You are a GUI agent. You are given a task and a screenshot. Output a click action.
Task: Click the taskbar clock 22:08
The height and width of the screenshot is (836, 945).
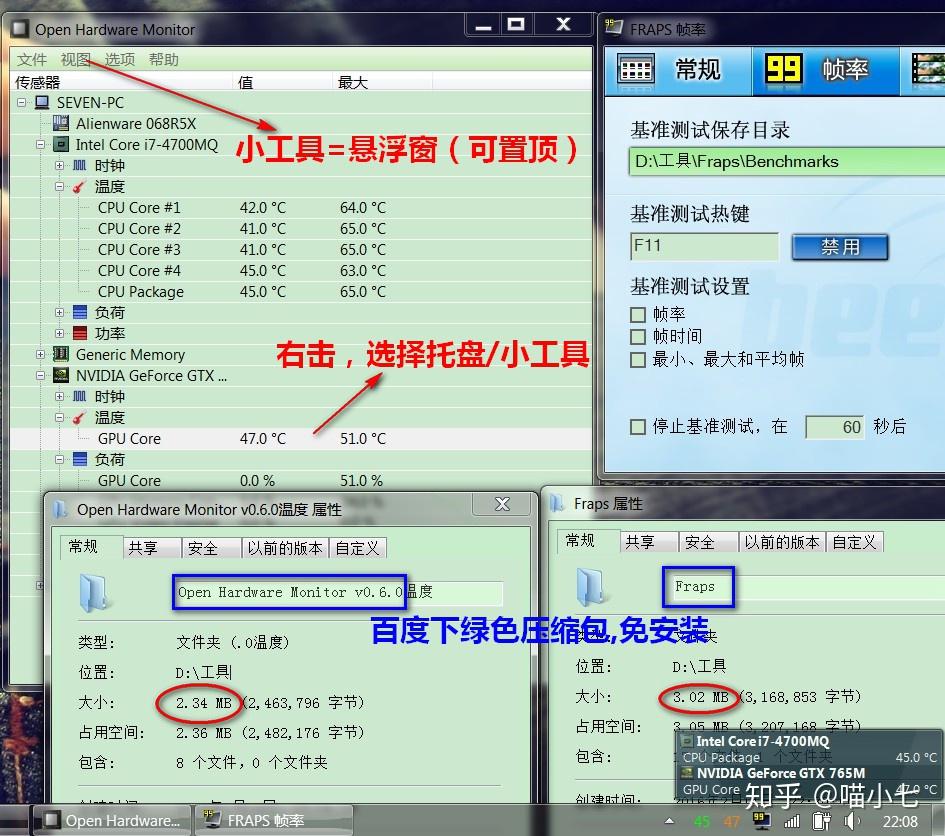pos(900,822)
